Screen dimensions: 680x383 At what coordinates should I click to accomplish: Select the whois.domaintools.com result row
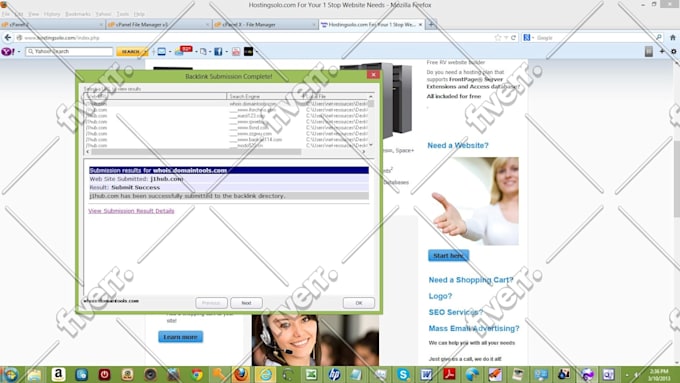226,104
